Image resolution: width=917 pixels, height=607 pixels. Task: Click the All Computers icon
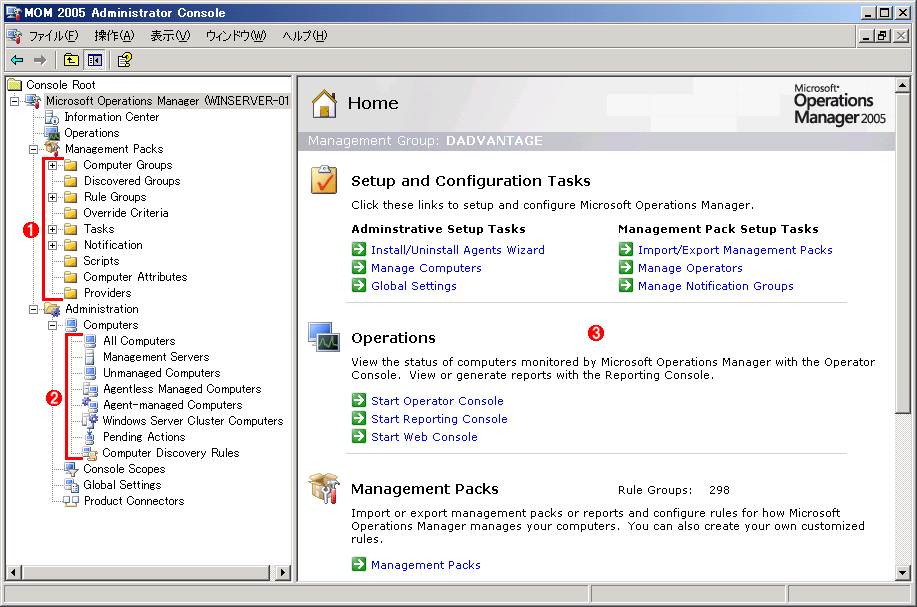(90, 340)
